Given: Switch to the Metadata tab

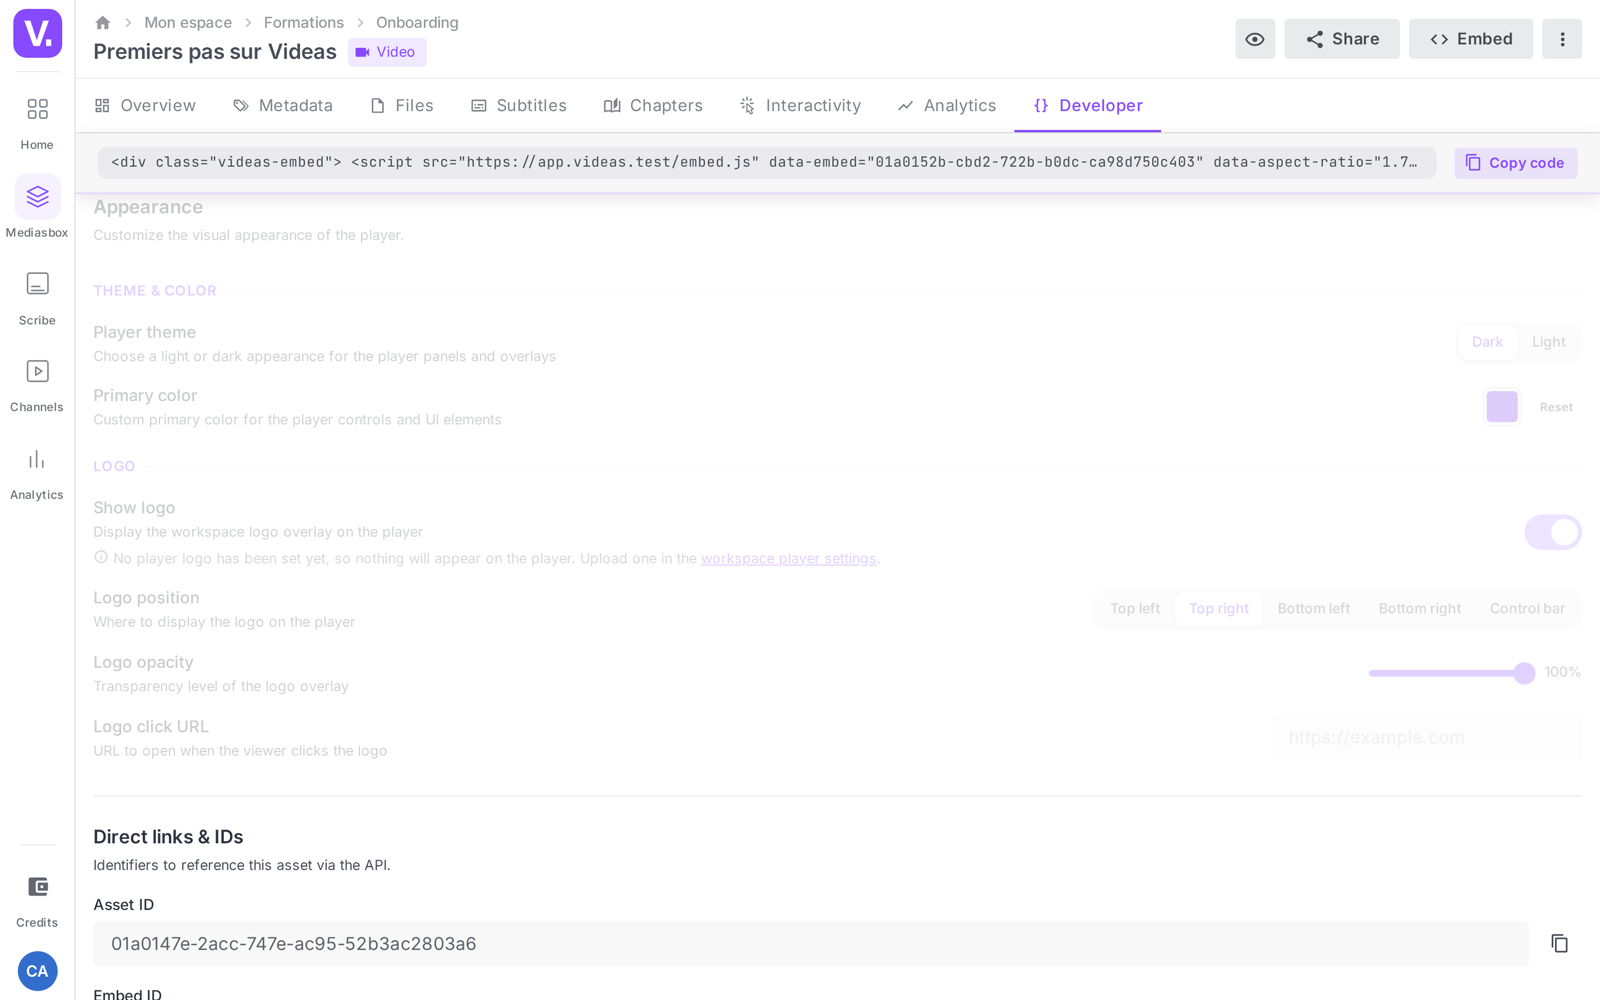Looking at the screenshot, I should click(283, 106).
